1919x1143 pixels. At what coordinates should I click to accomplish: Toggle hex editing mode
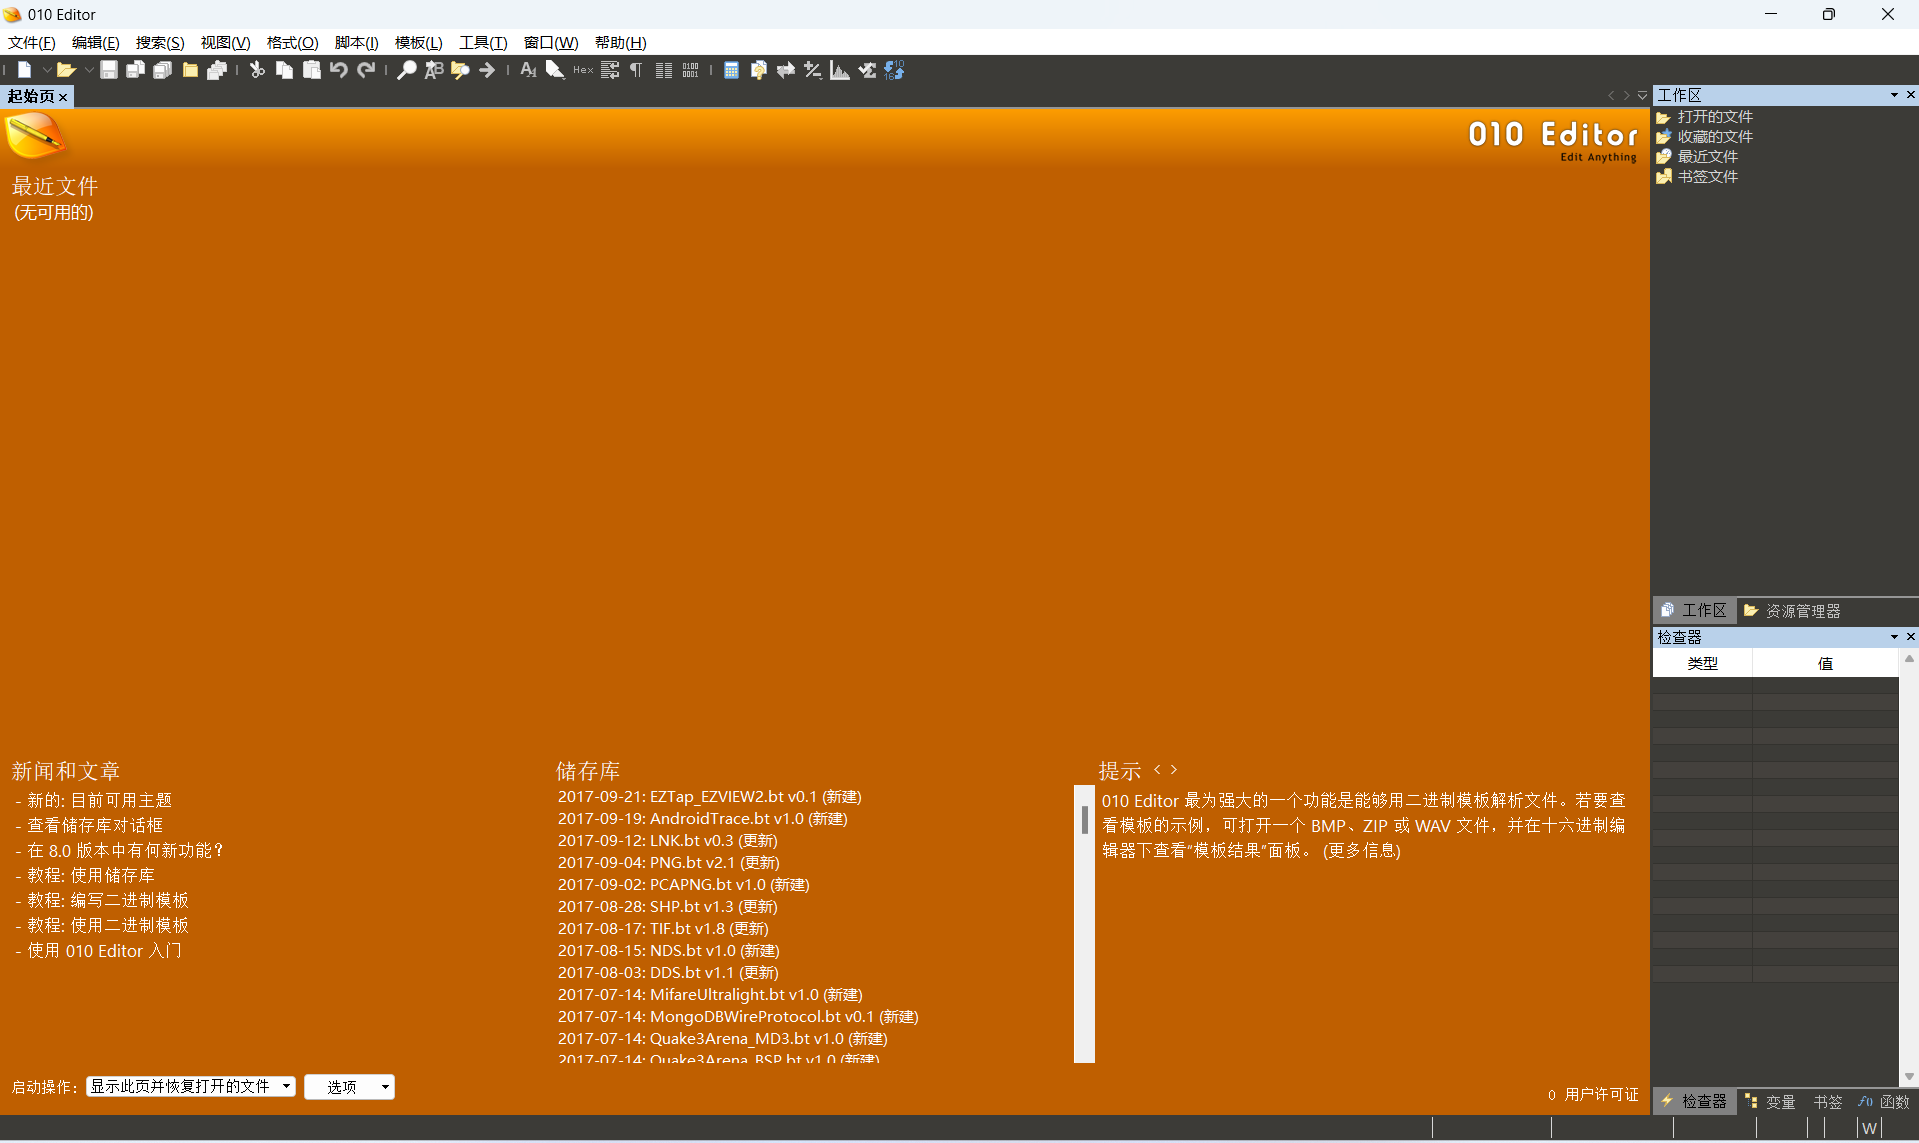584,69
